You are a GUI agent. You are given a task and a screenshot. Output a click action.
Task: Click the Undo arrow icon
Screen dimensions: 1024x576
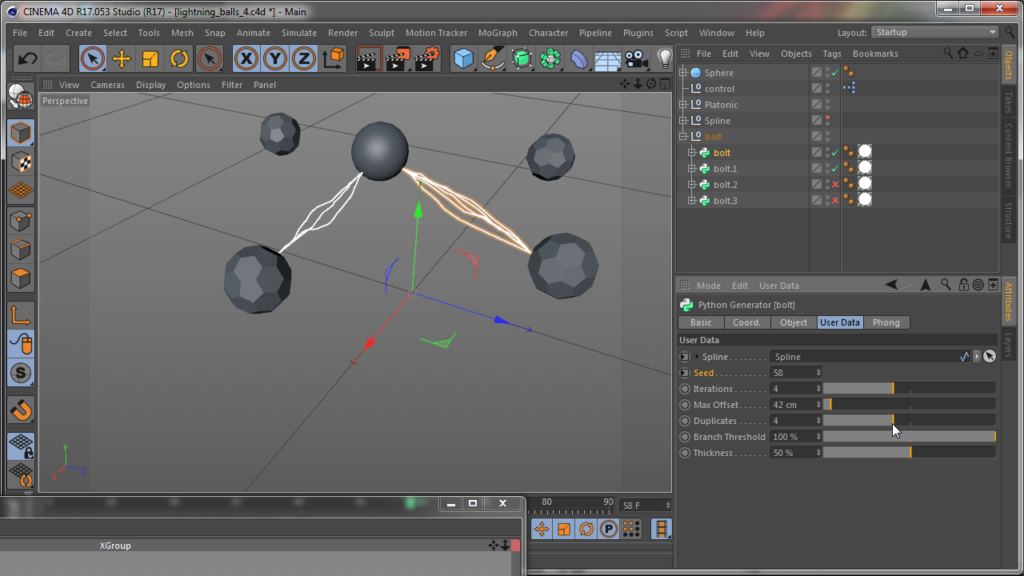[27, 59]
